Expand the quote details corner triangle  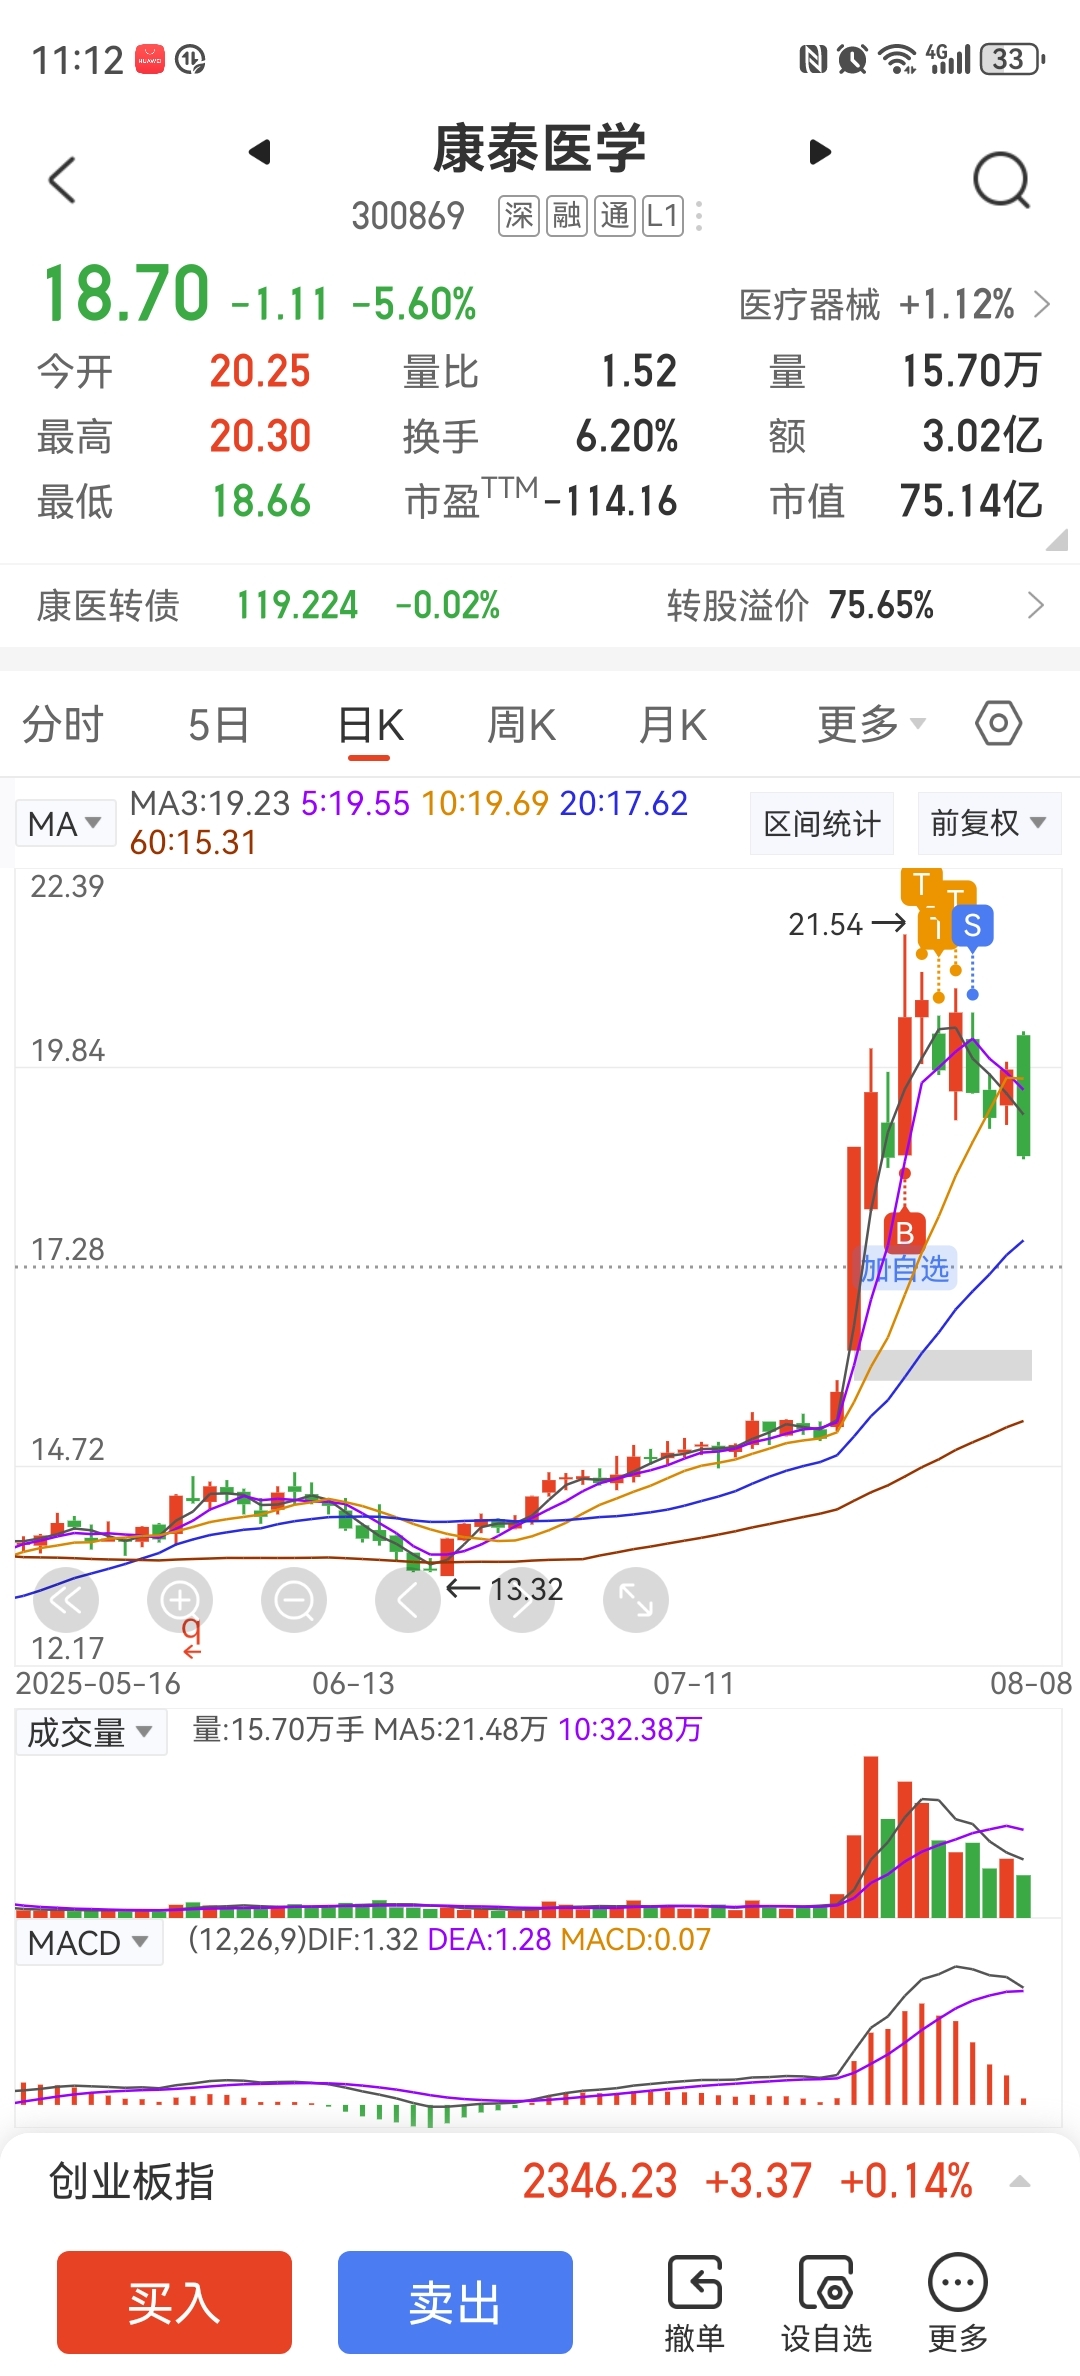[1056, 541]
